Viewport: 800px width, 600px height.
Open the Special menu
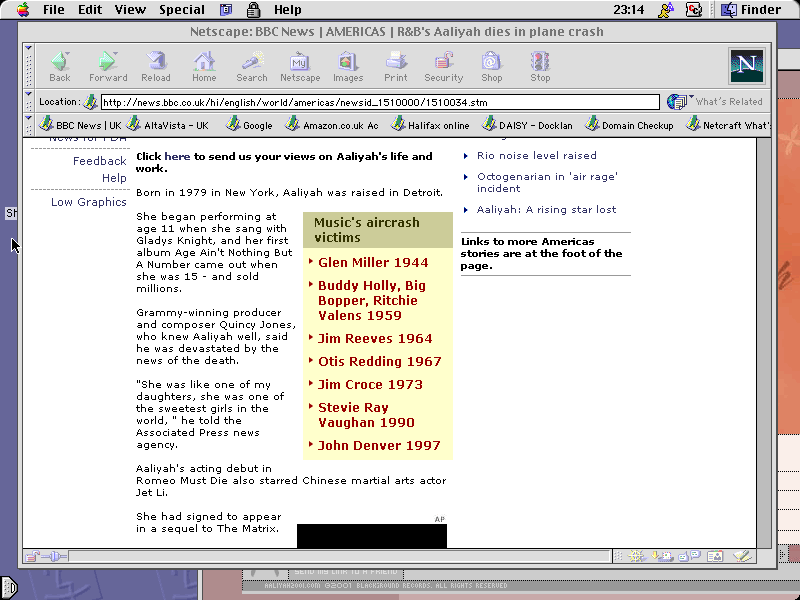[x=182, y=10]
